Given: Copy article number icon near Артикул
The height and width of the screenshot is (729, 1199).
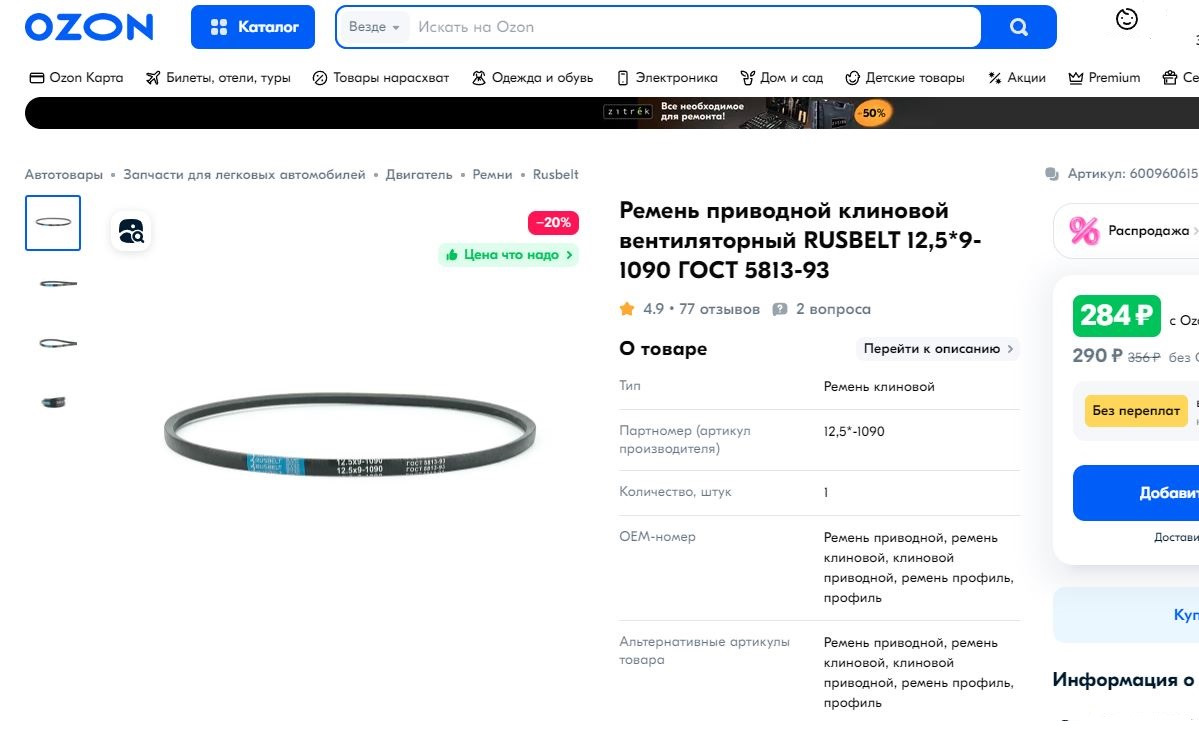Looking at the screenshot, I should [1052, 174].
